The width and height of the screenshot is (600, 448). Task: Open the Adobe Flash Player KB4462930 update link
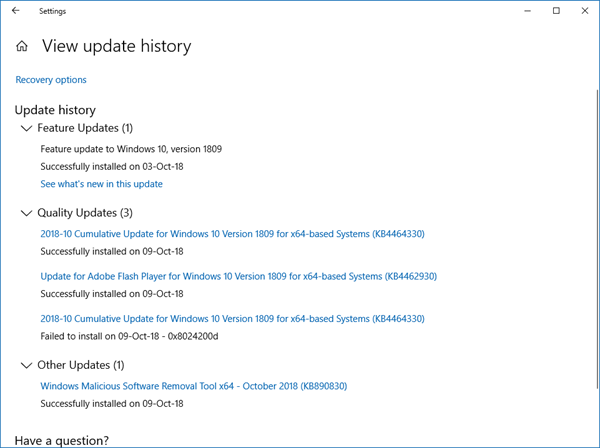(238, 276)
